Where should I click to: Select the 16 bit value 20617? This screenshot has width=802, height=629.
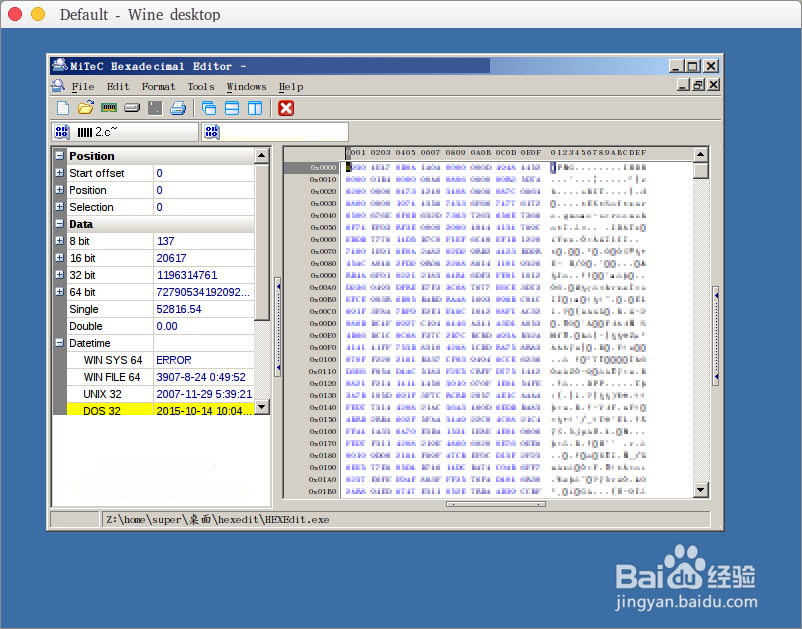point(171,258)
